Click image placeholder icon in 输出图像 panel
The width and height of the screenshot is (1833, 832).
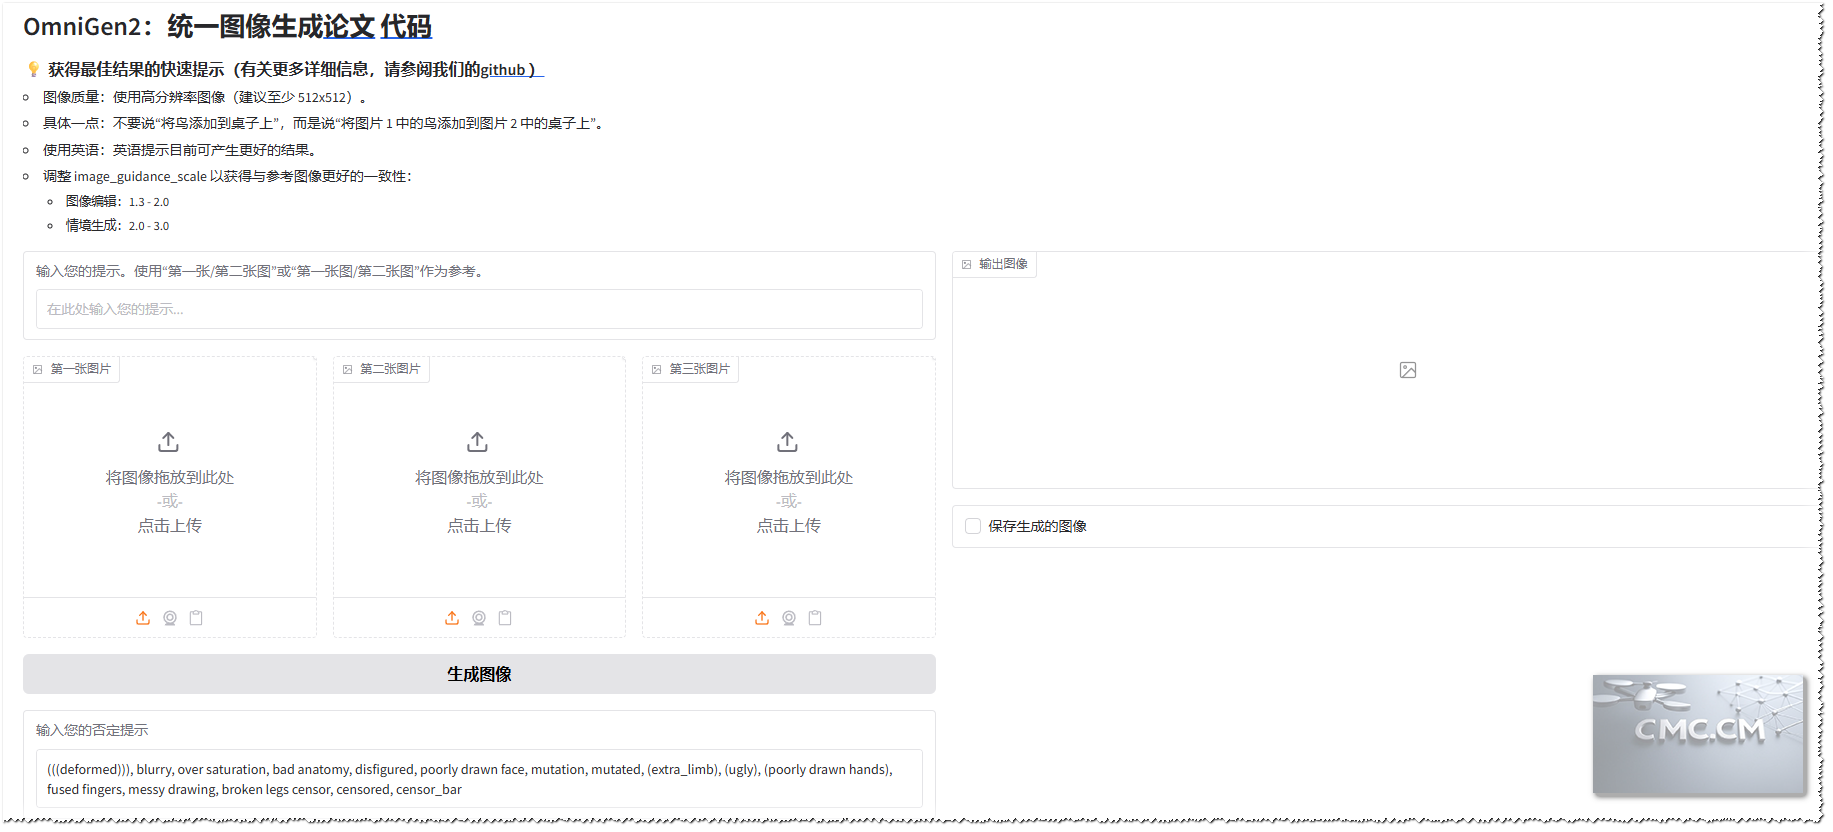pyautogui.click(x=1408, y=370)
